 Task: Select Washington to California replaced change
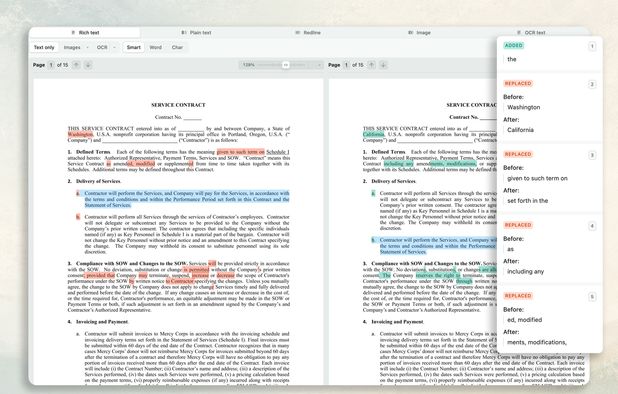(550, 107)
